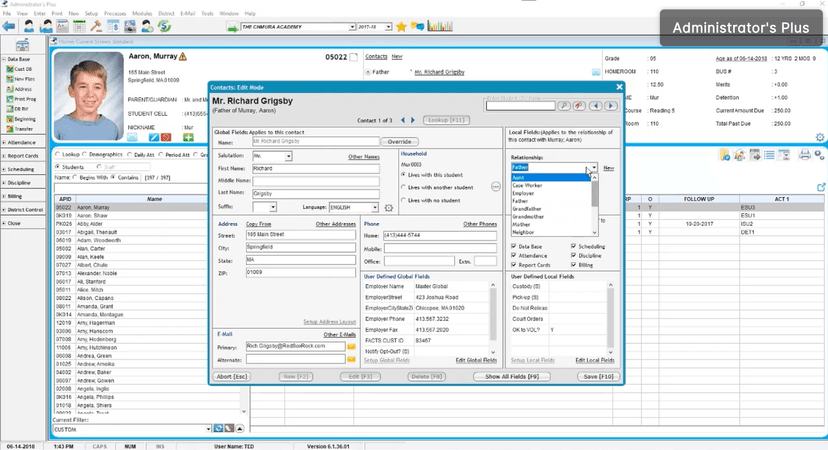Click the Save [F10] button
This screenshot has height=450, width=828.
coord(598,377)
